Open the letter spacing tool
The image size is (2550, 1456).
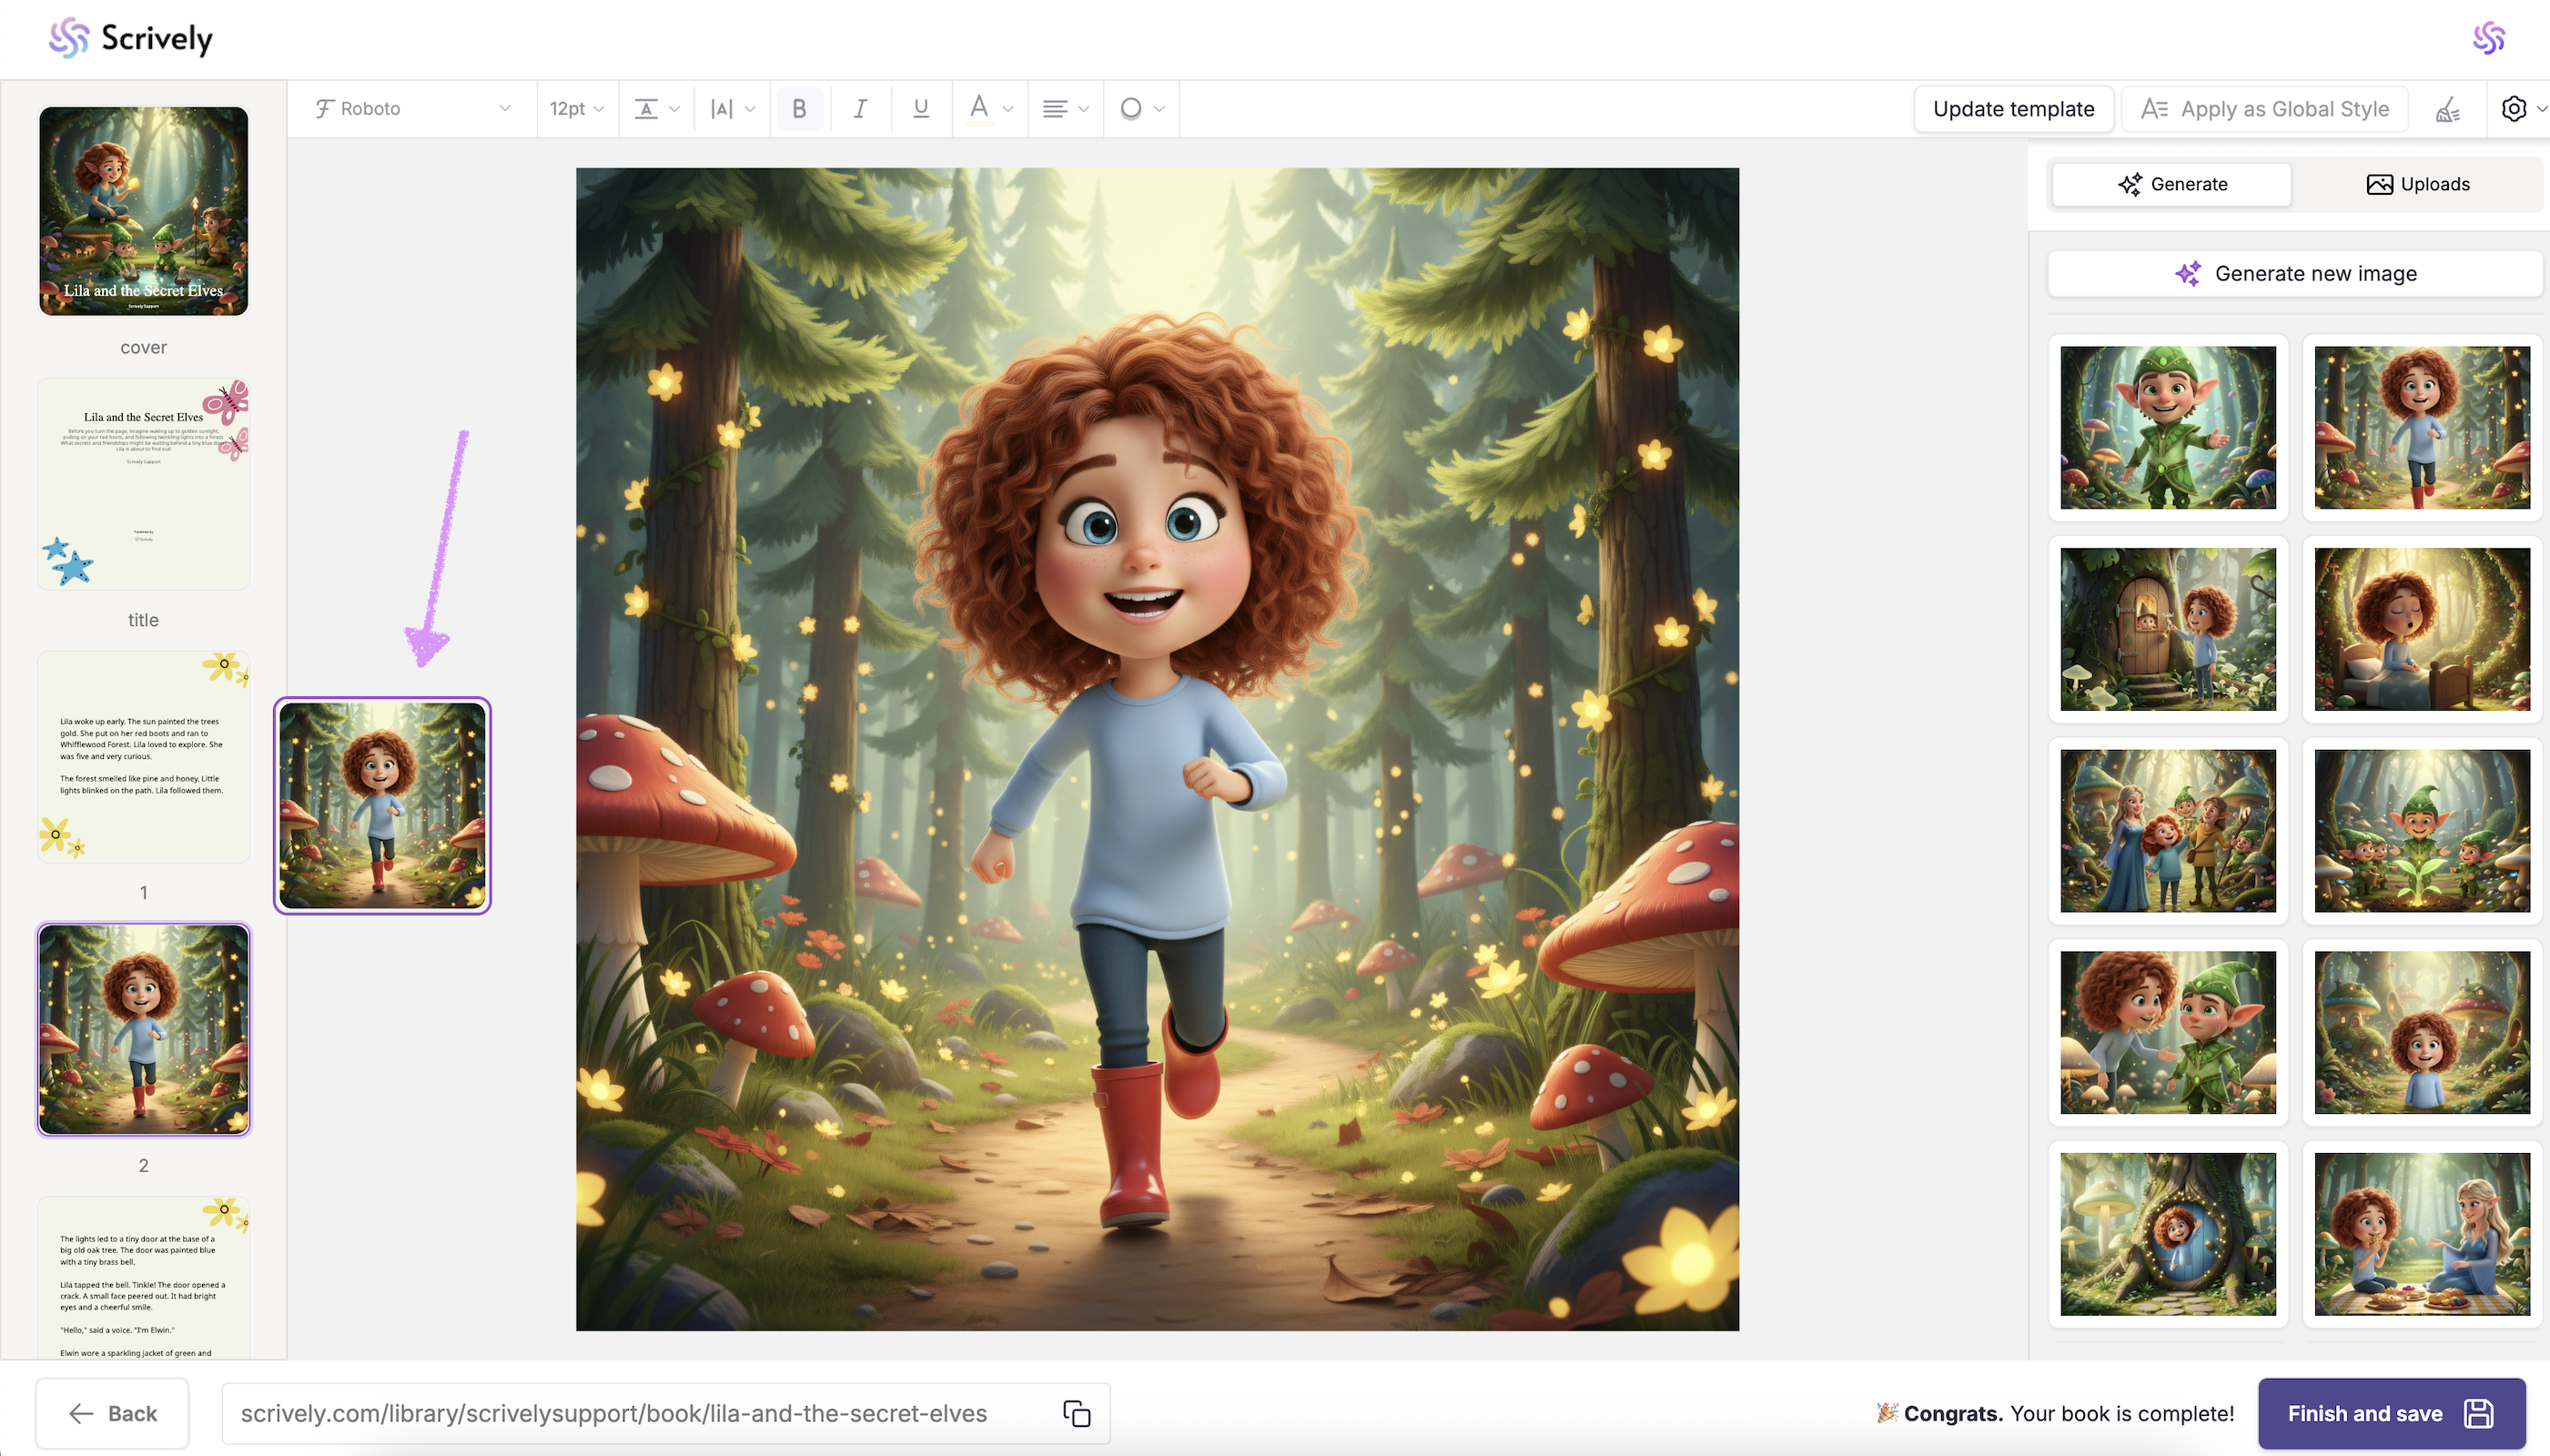[731, 108]
